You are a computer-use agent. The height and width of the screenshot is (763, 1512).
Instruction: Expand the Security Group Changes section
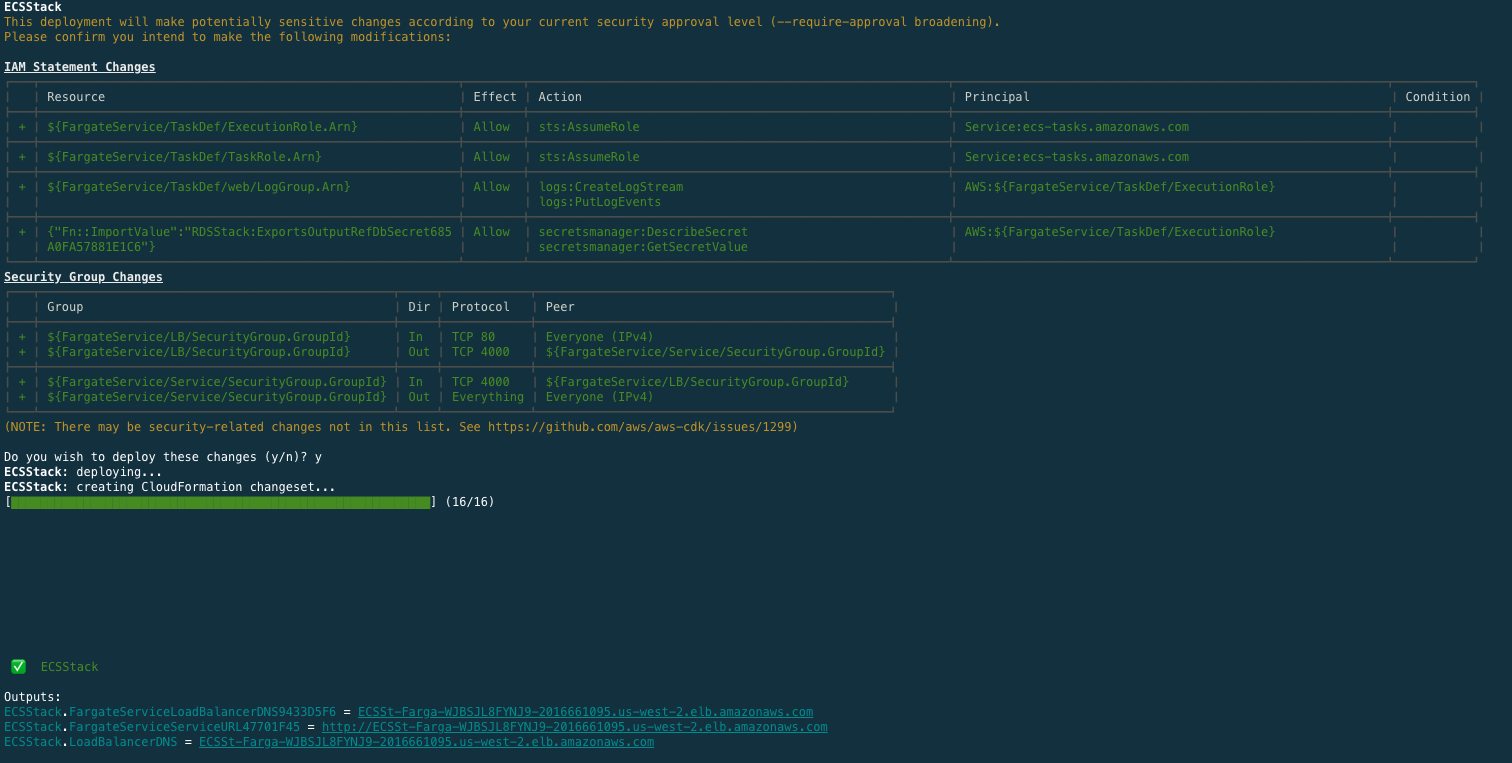point(83,276)
